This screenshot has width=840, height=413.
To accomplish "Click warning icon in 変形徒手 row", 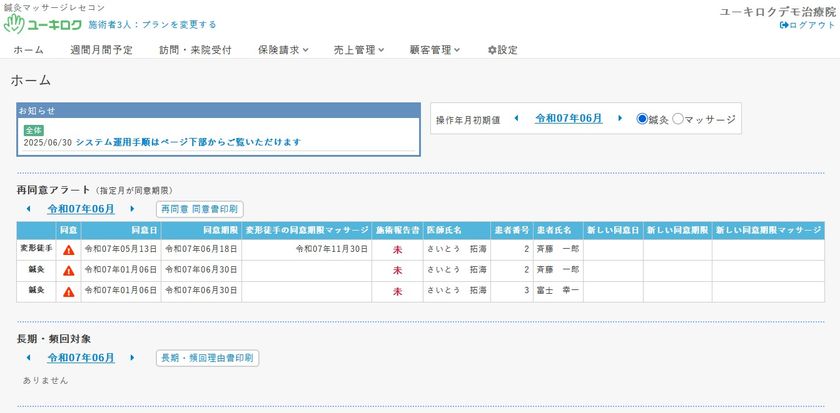I will [x=69, y=250].
